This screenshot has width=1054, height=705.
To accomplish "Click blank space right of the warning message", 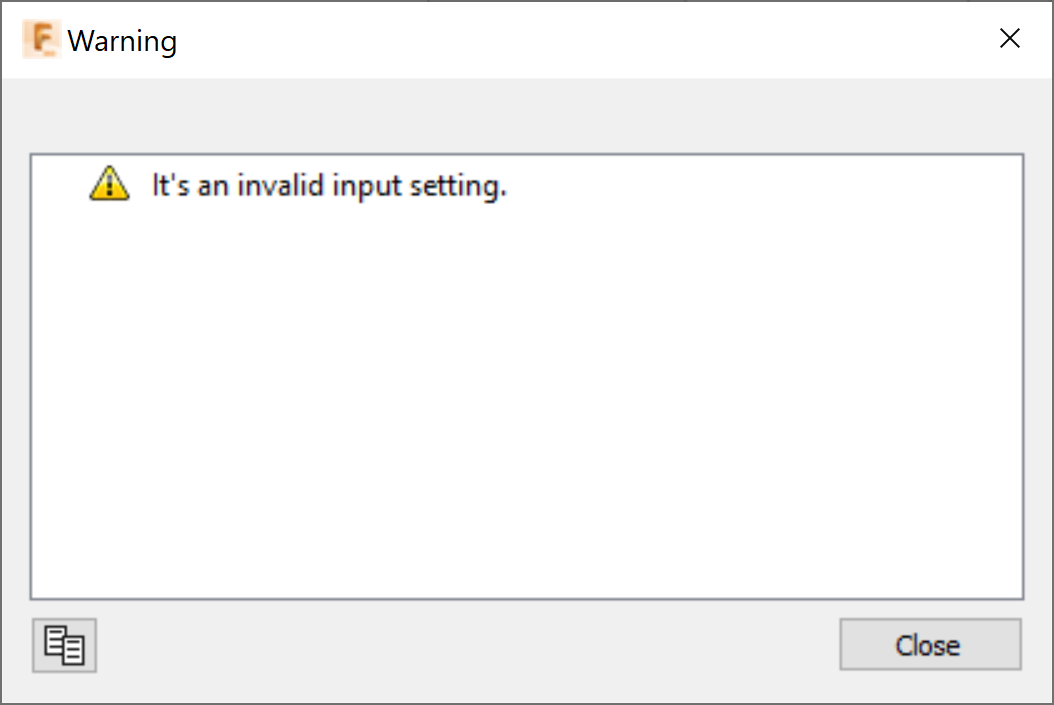I will [x=760, y=186].
